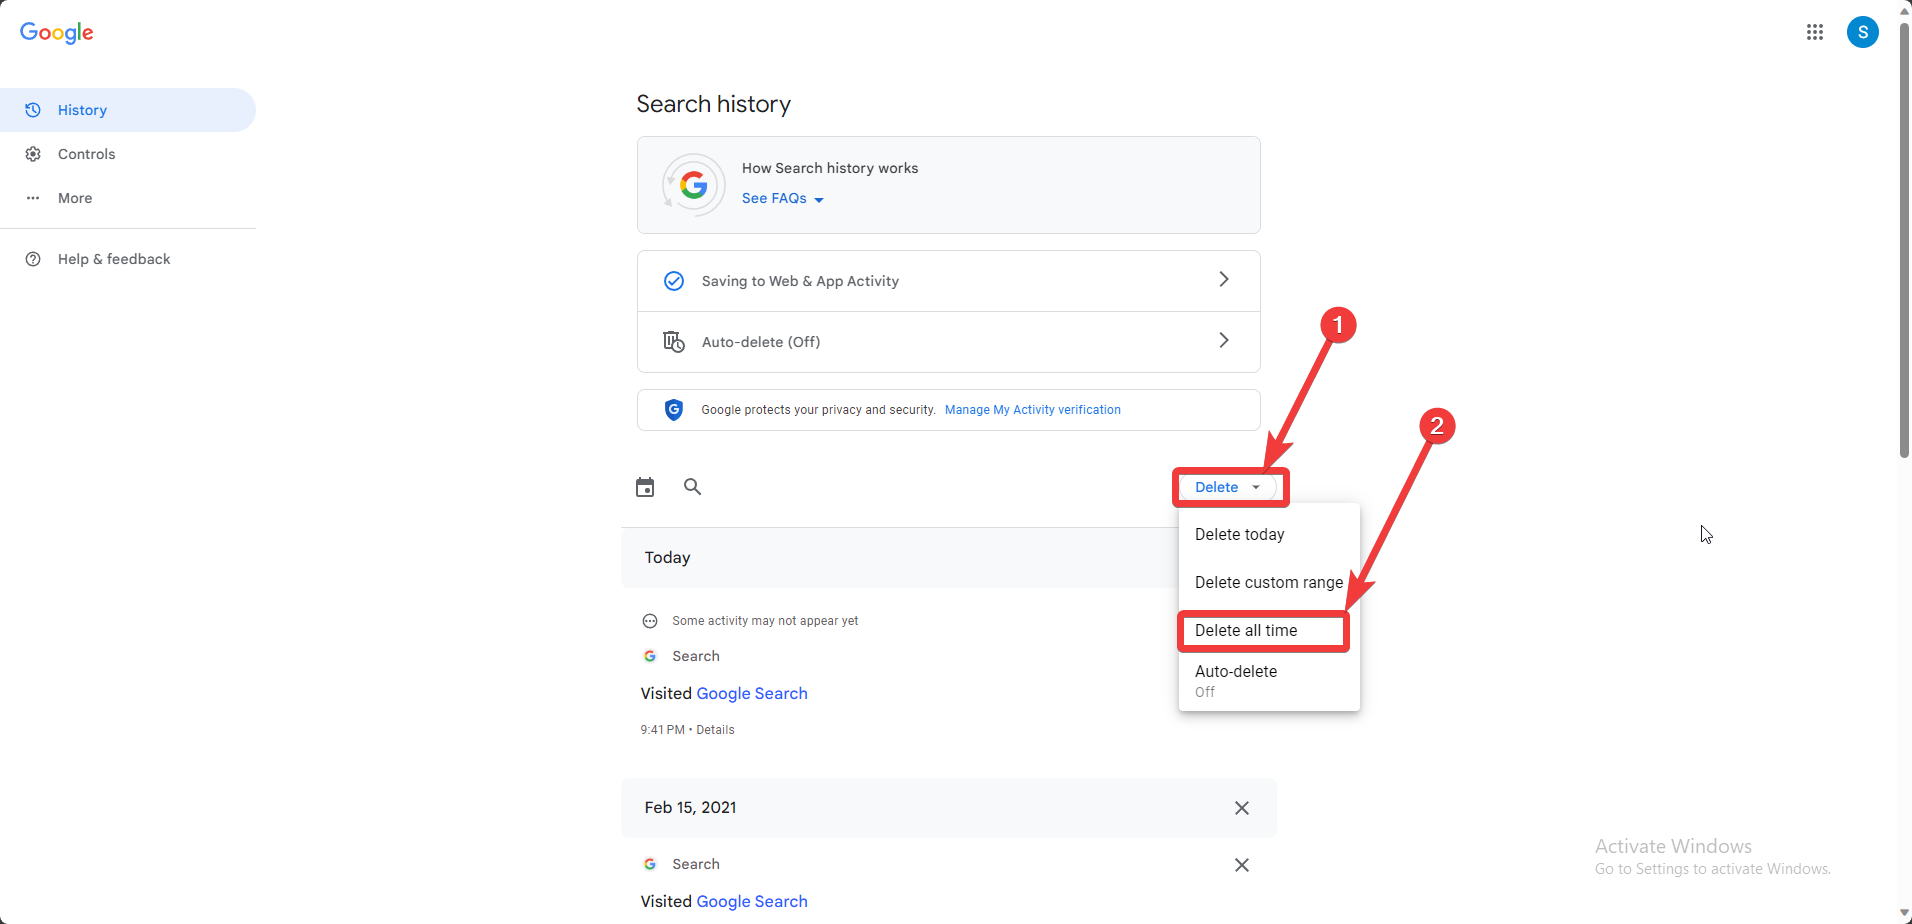Remove the Feb 15 Search entry with X
Viewport: 1912px width, 924px height.
[x=1242, y=865]
